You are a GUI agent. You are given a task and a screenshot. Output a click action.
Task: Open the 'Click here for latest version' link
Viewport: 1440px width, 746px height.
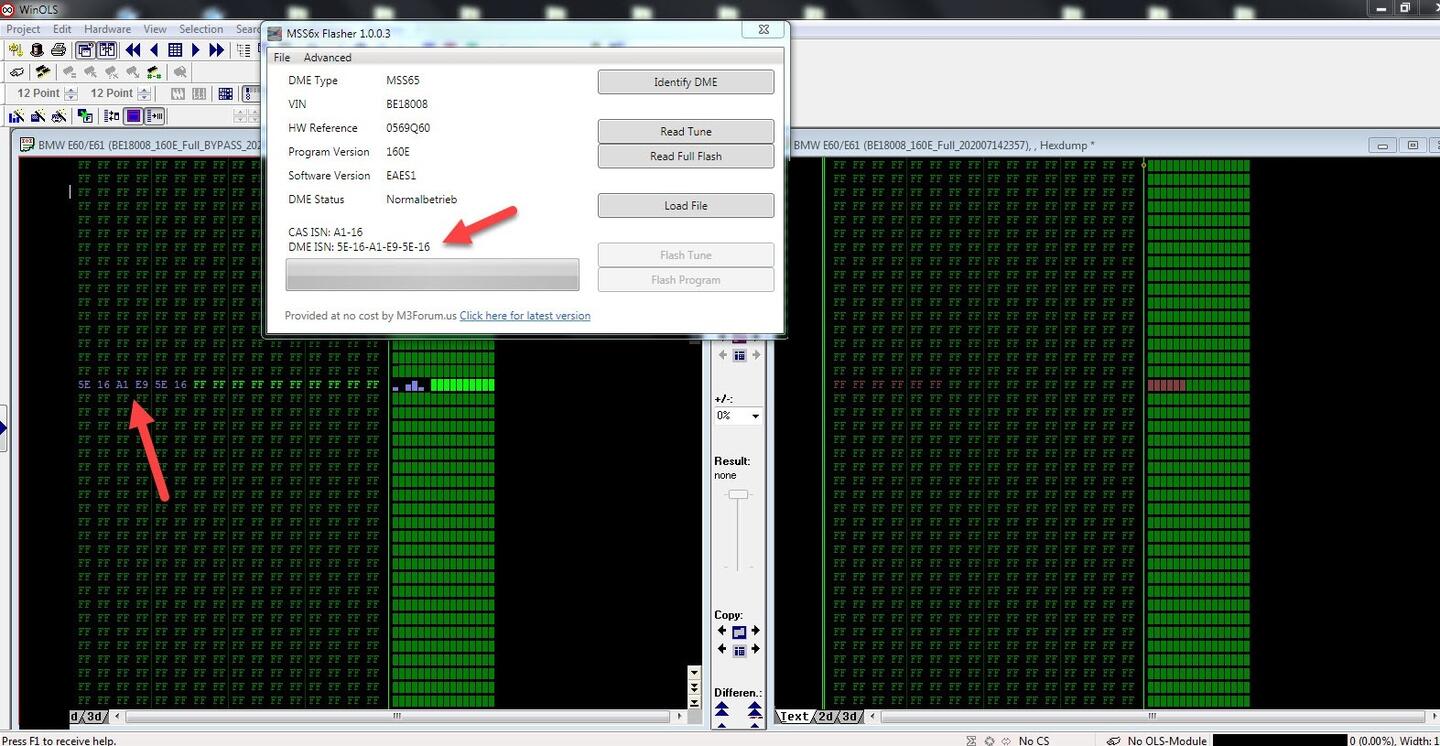pyautogui.click(x=524, y=316)
